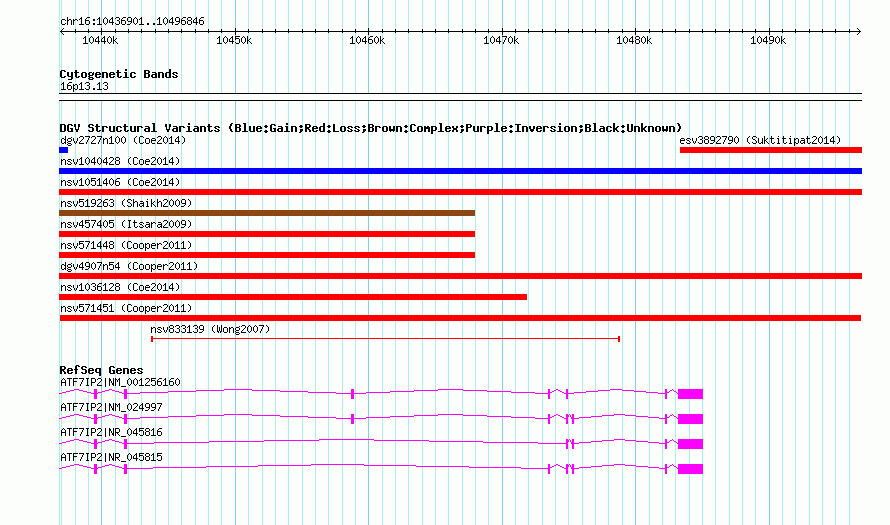Open the esv3892790 (Suktitipat2014) label

760,140
